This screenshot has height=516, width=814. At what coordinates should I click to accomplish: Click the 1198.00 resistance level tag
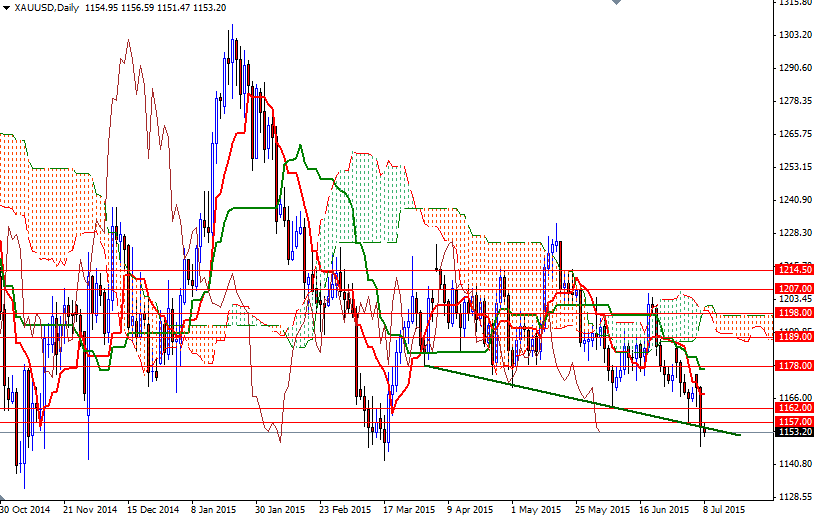pos(793,313)
